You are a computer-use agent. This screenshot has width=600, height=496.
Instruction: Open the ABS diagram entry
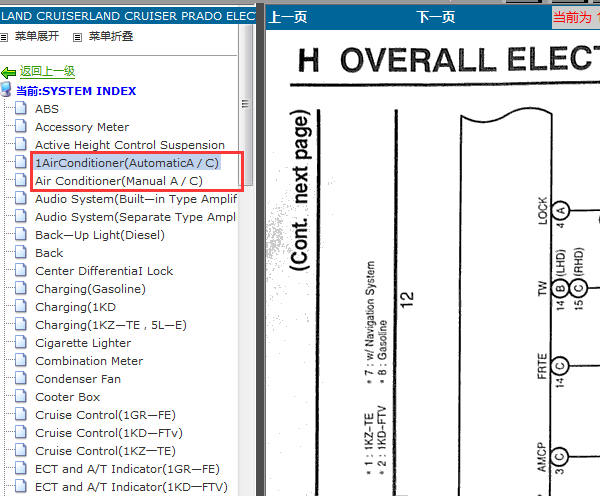(47, 109)
